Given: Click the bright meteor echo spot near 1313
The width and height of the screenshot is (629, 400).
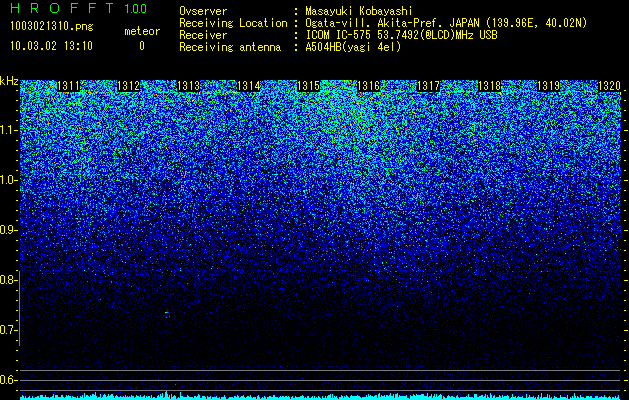Looking at the screenshot, I should pyautogui.click(x=167, y=314).
